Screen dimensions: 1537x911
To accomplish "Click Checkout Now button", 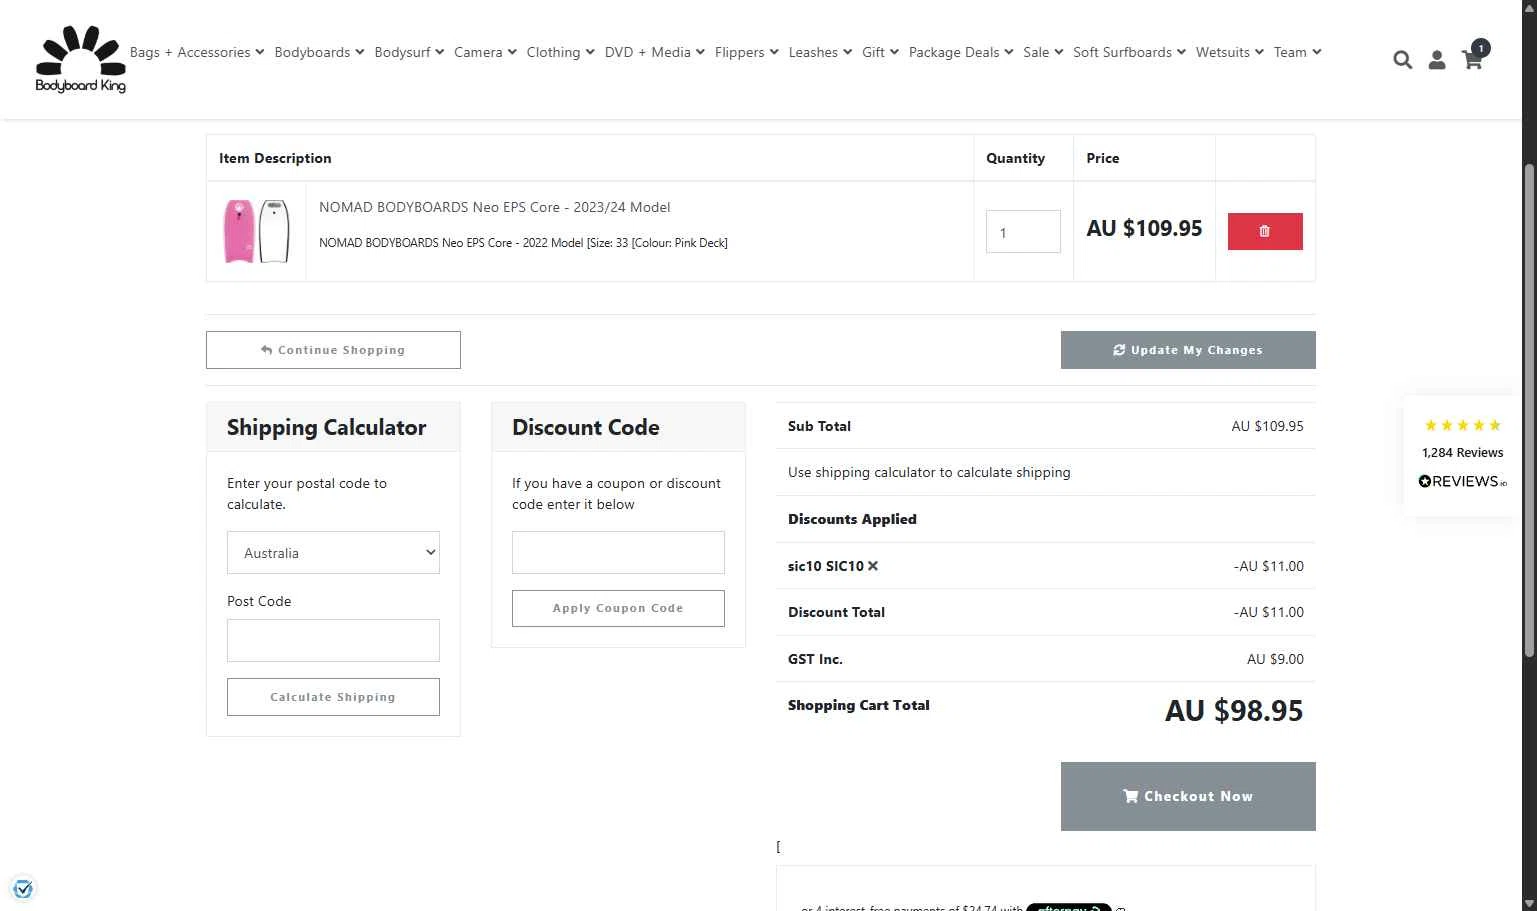I will click(1188, 796).
